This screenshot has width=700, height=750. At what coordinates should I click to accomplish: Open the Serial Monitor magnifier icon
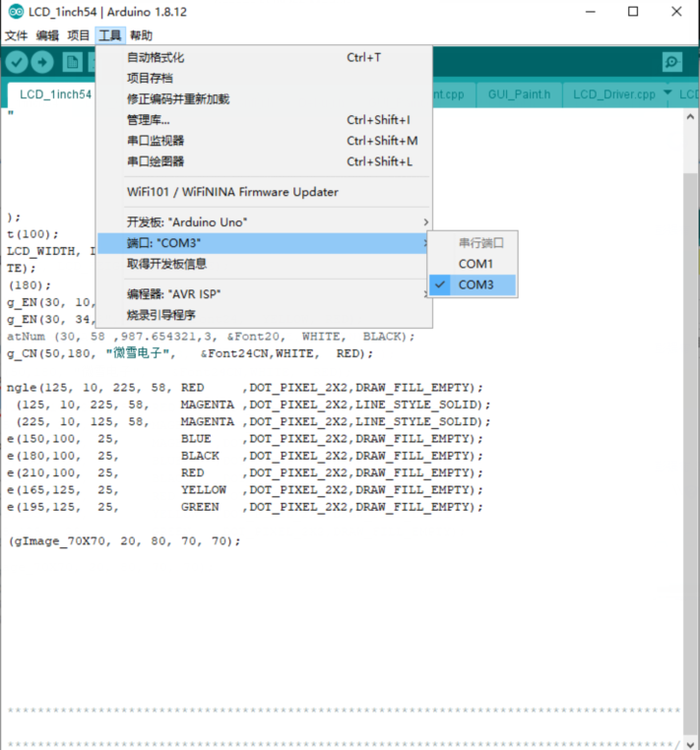pyautogui.click(x=672, y=62)
